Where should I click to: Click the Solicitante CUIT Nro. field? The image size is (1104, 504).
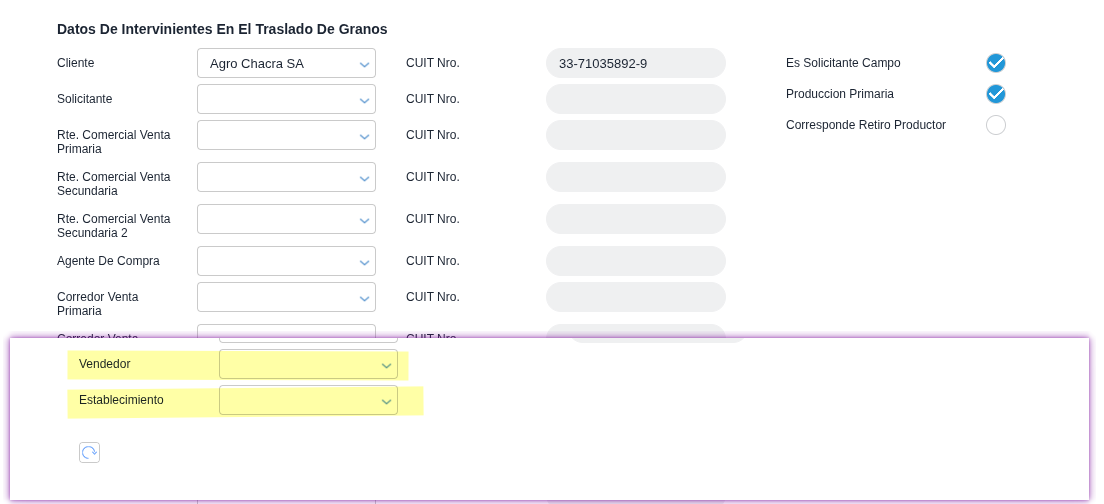click(x=635, y=99)
